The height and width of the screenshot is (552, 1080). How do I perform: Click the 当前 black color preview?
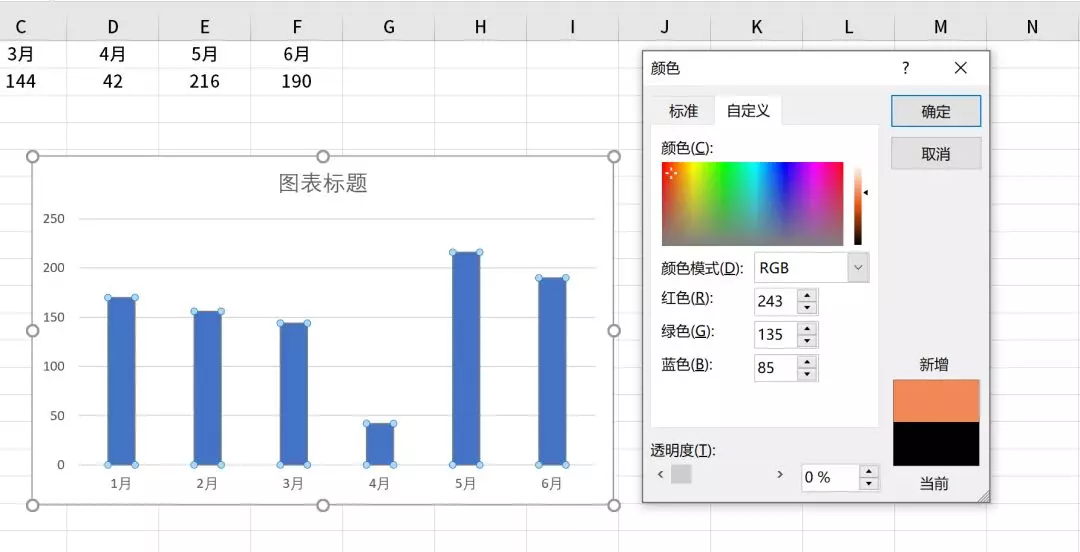tap(935, 444)
